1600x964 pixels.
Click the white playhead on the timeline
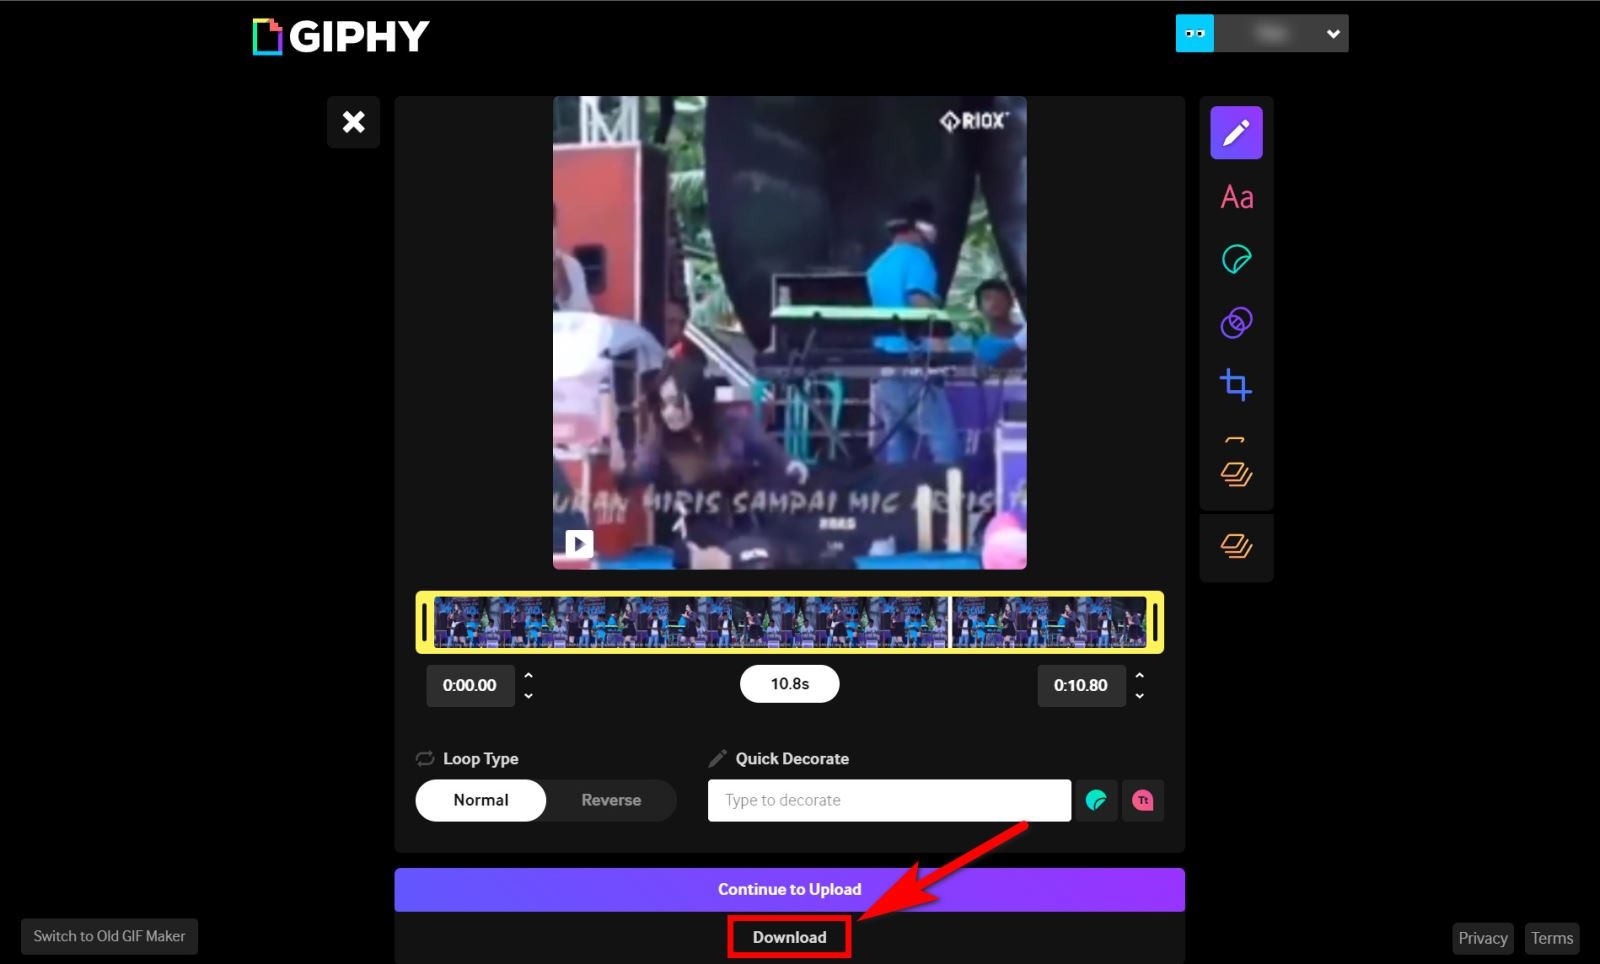tap(948, 622)
